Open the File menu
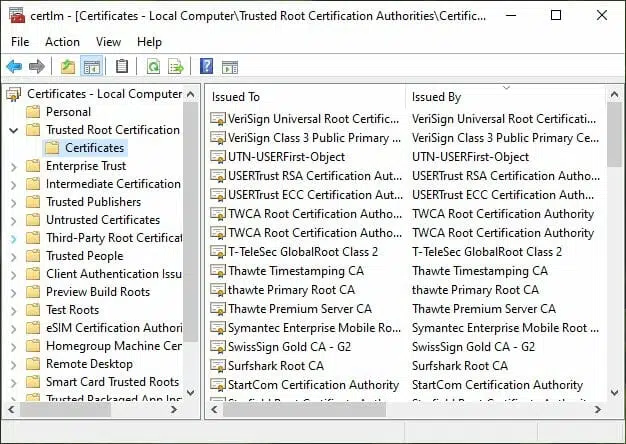The height and width of the screenshot is (444, 626). point(20,42)
